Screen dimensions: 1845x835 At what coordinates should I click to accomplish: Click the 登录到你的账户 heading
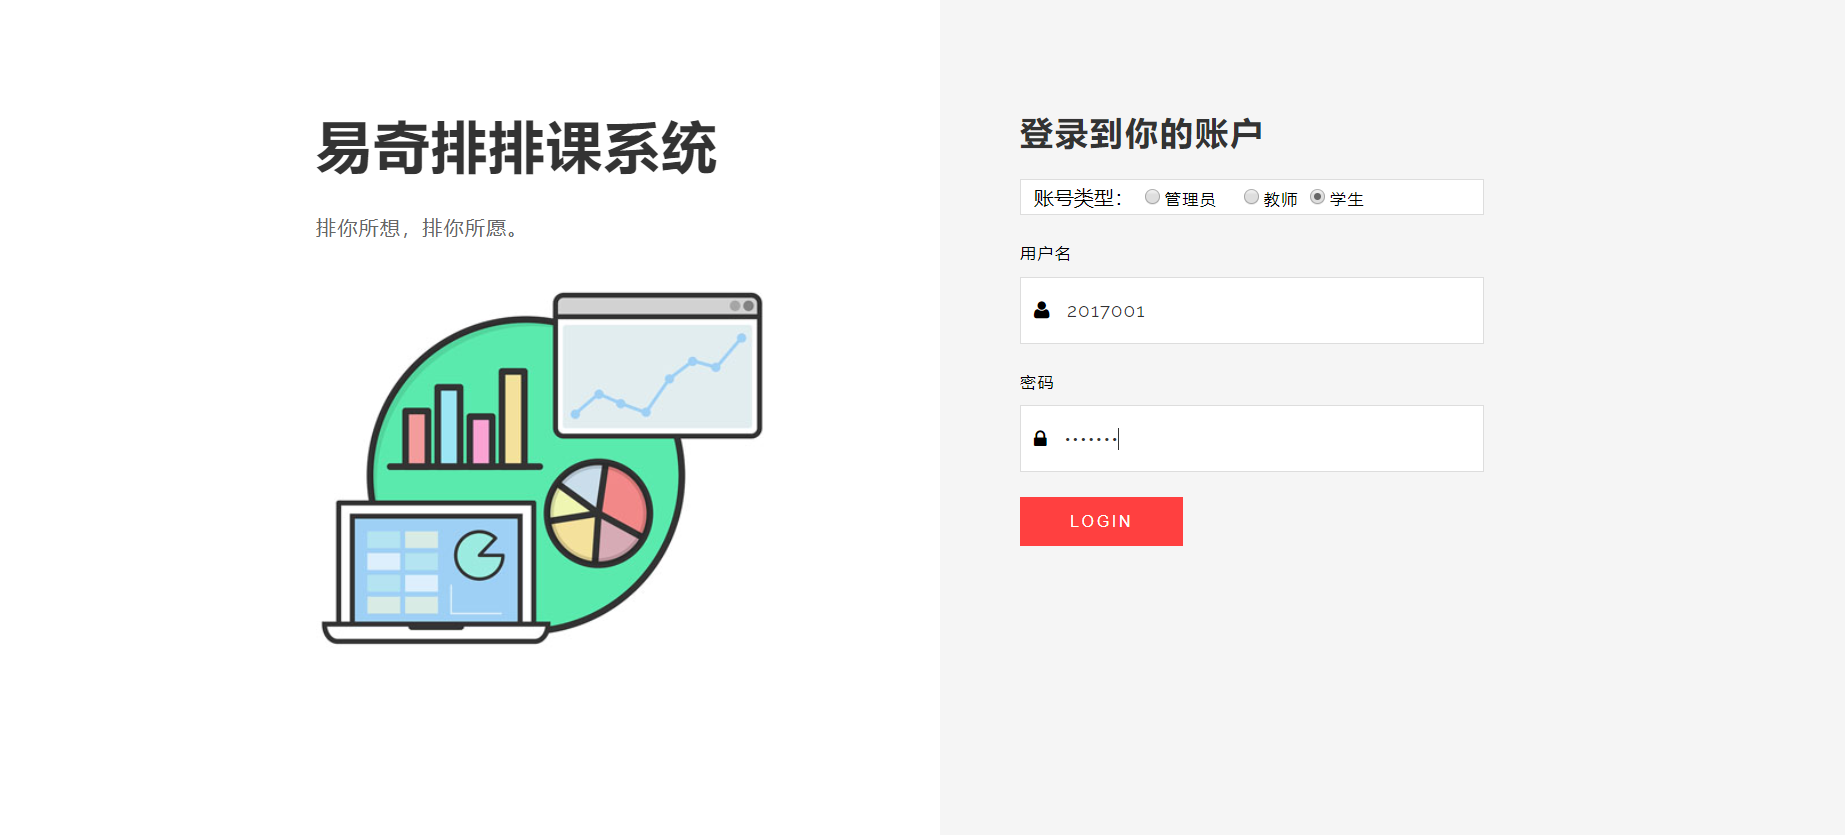1141,133
